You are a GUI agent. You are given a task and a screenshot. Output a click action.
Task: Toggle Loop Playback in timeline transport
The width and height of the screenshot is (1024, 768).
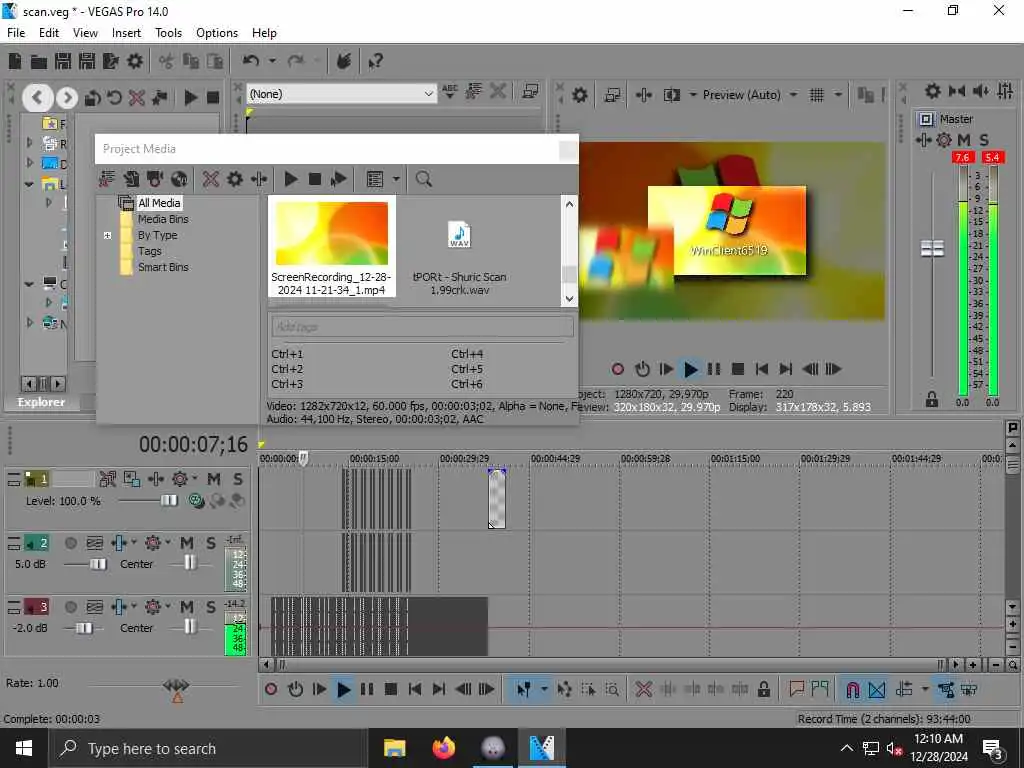pos(295,689)
